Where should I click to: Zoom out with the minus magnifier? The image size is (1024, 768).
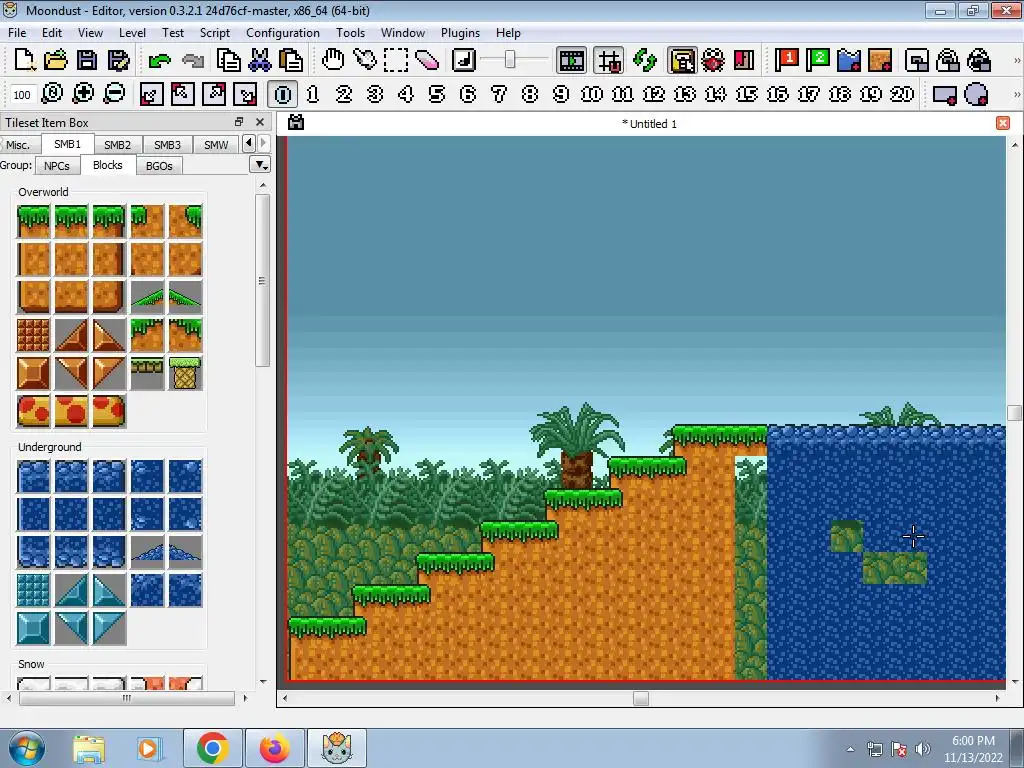point(114,94)
